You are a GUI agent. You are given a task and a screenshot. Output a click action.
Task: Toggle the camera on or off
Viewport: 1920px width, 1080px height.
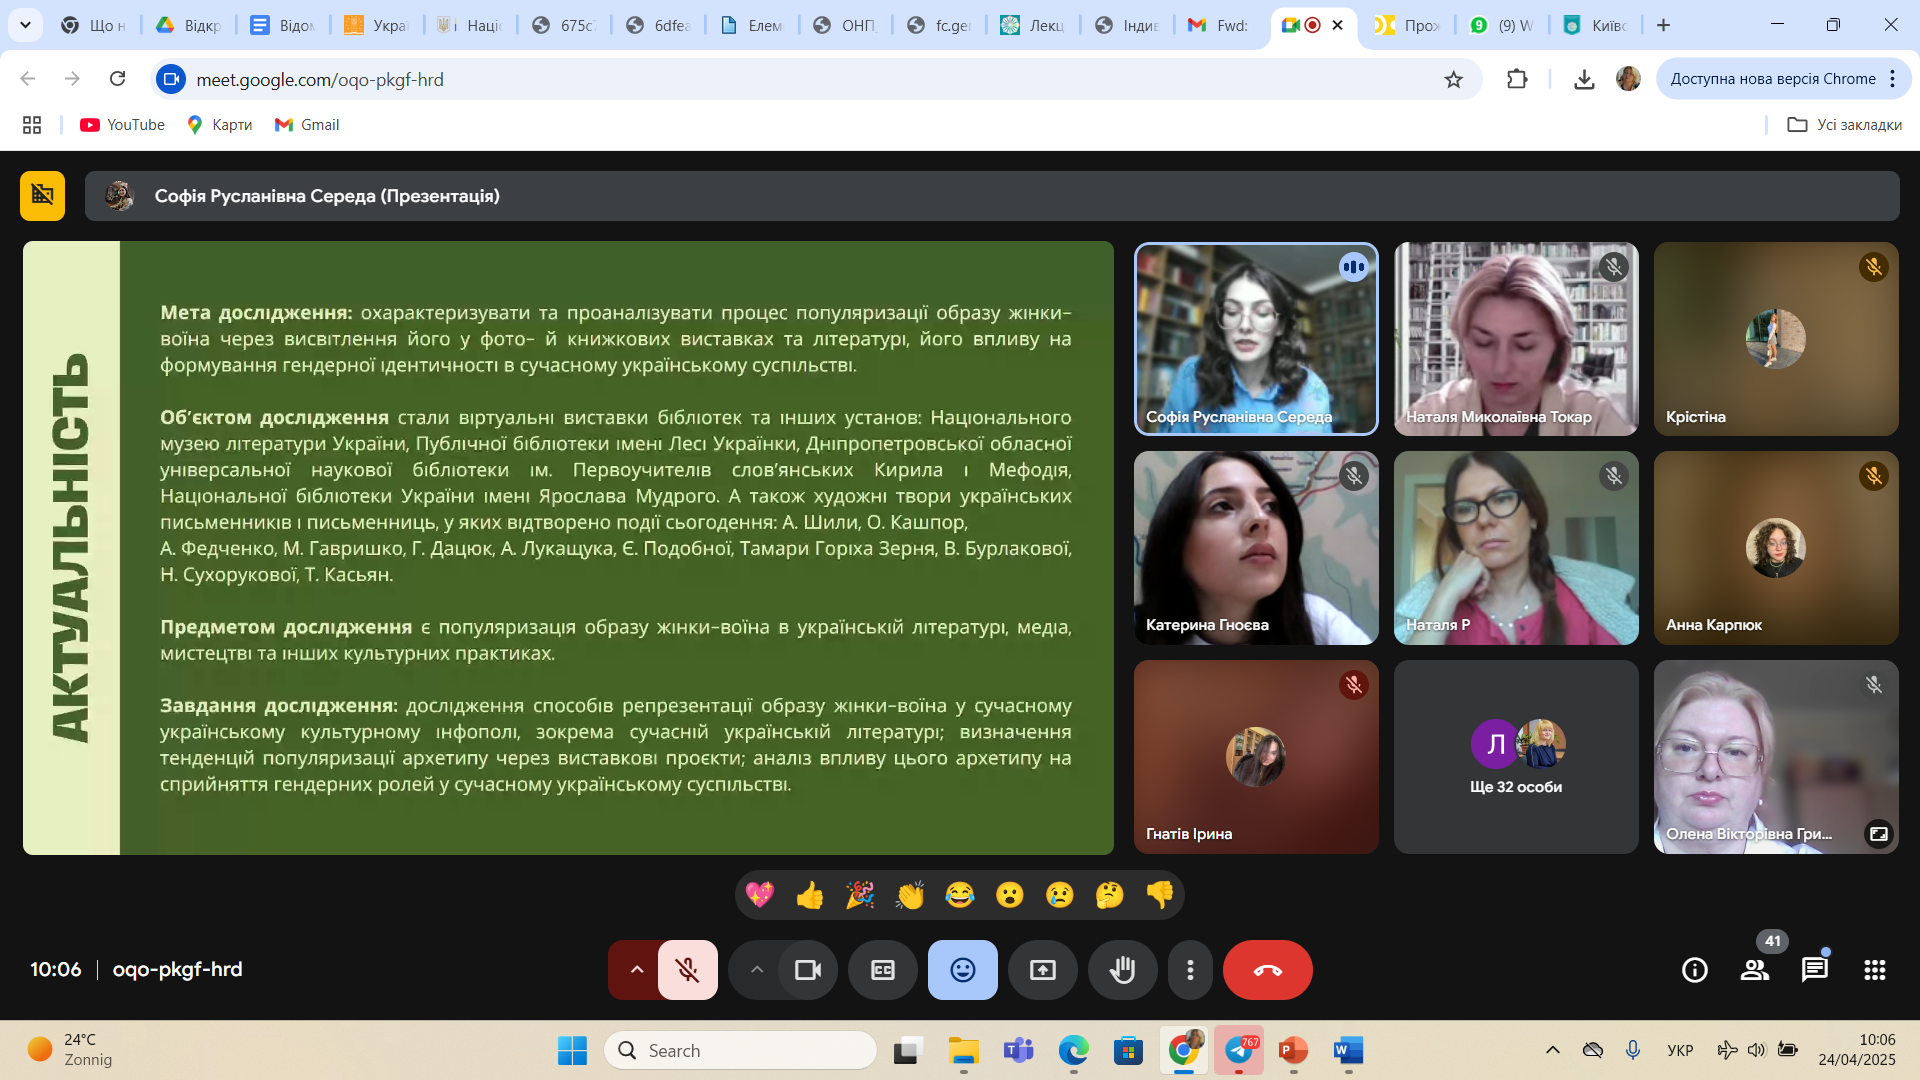(807, 970)
